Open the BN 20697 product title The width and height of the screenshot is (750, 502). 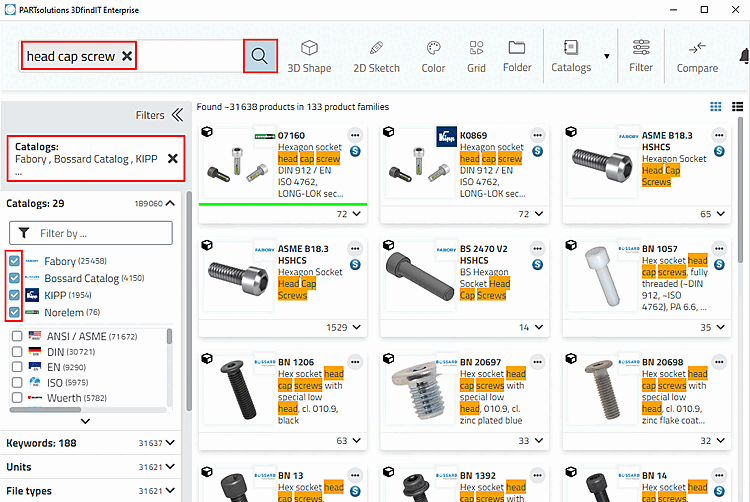(480, 362)
